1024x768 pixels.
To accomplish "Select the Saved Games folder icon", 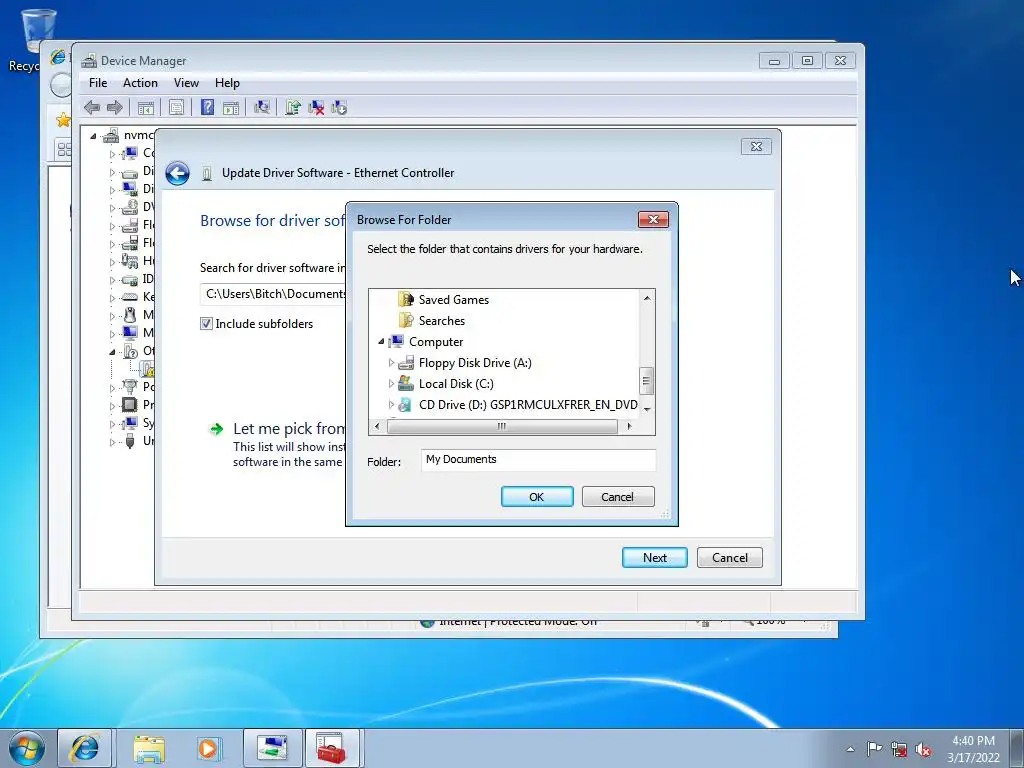I will coord(406,300).
